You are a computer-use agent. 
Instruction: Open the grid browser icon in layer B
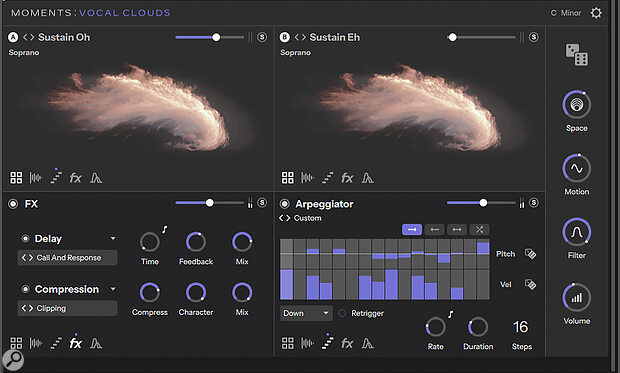[288, 178]
